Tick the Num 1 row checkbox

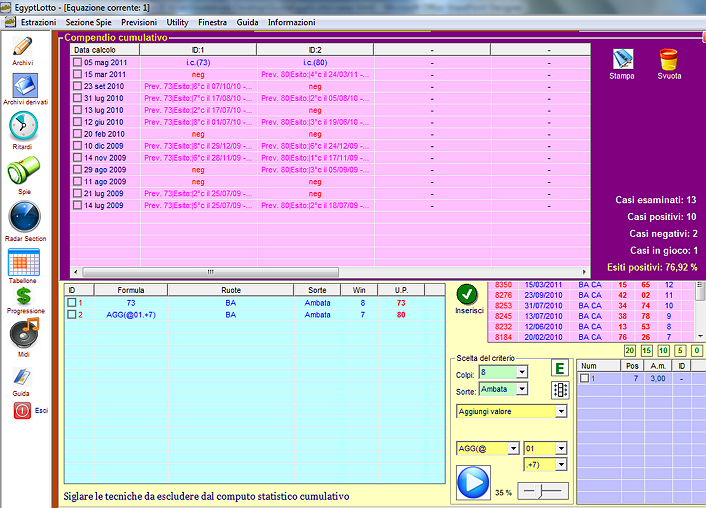click(584, 378)
